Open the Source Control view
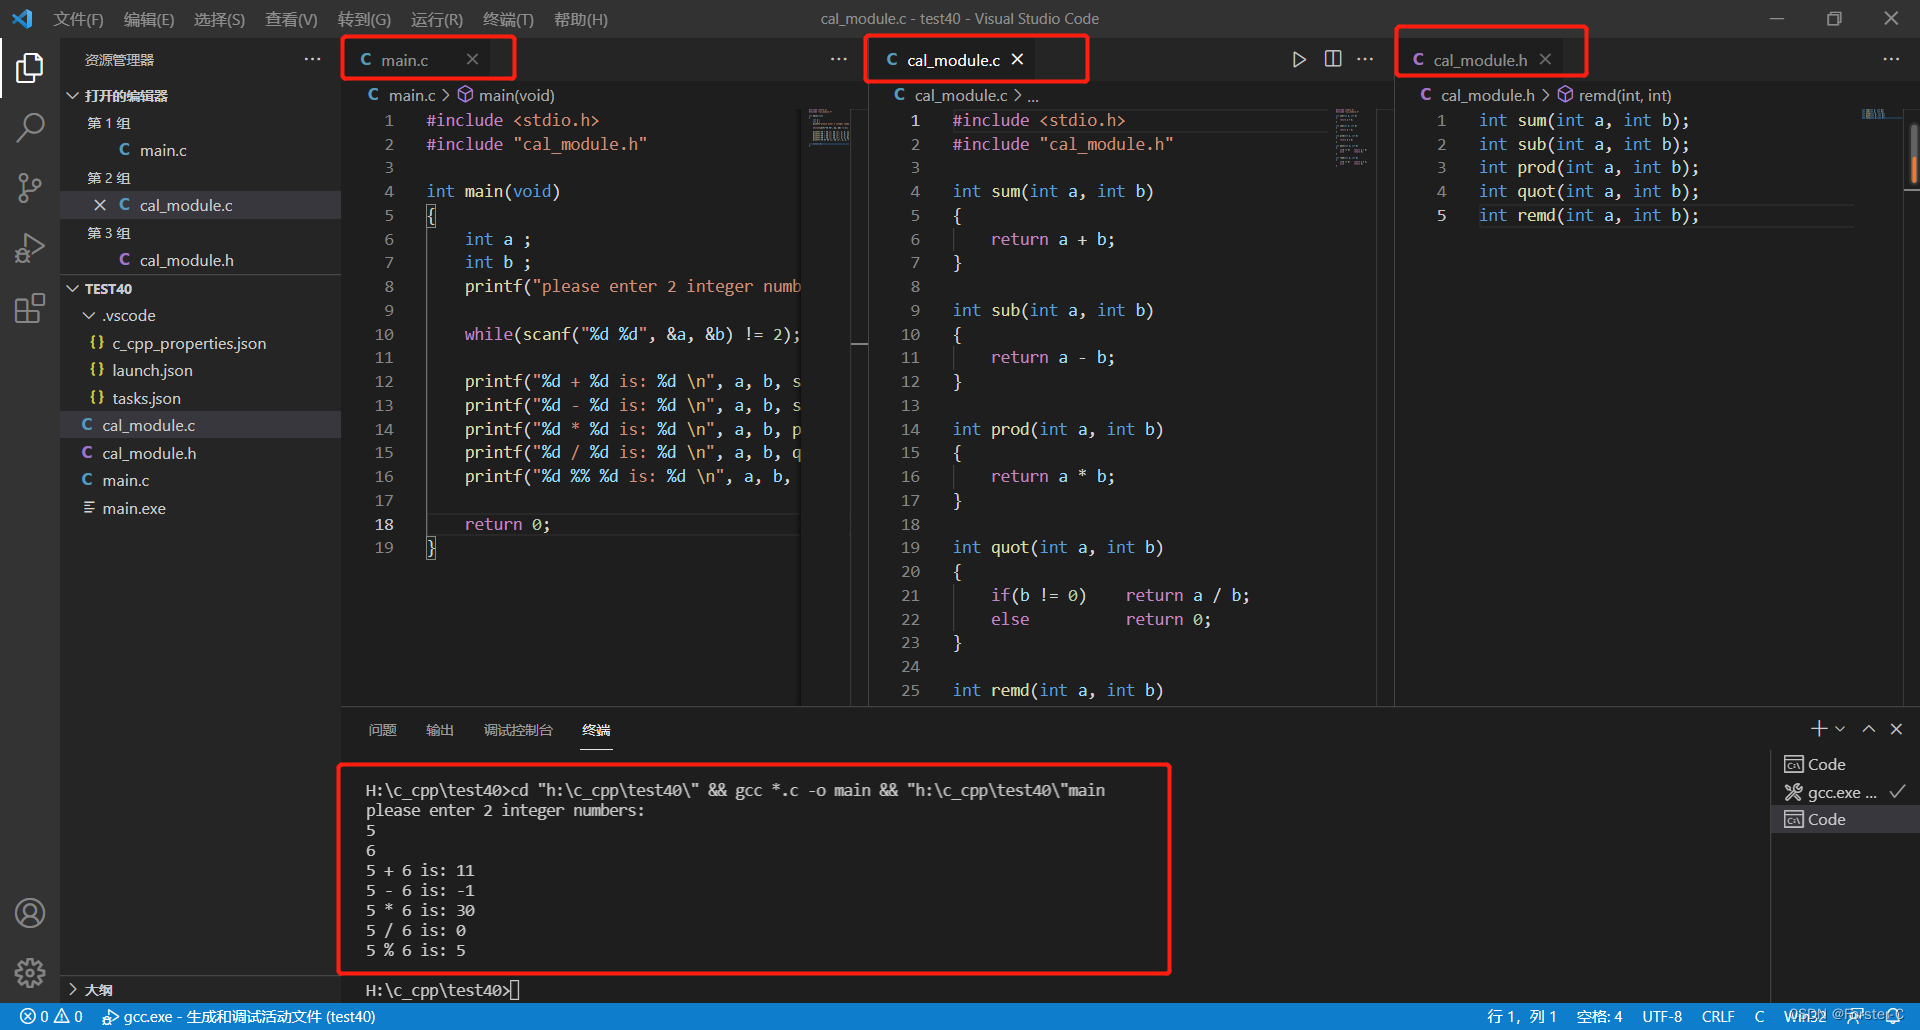1920x1030 pixels. click(30, 187)
